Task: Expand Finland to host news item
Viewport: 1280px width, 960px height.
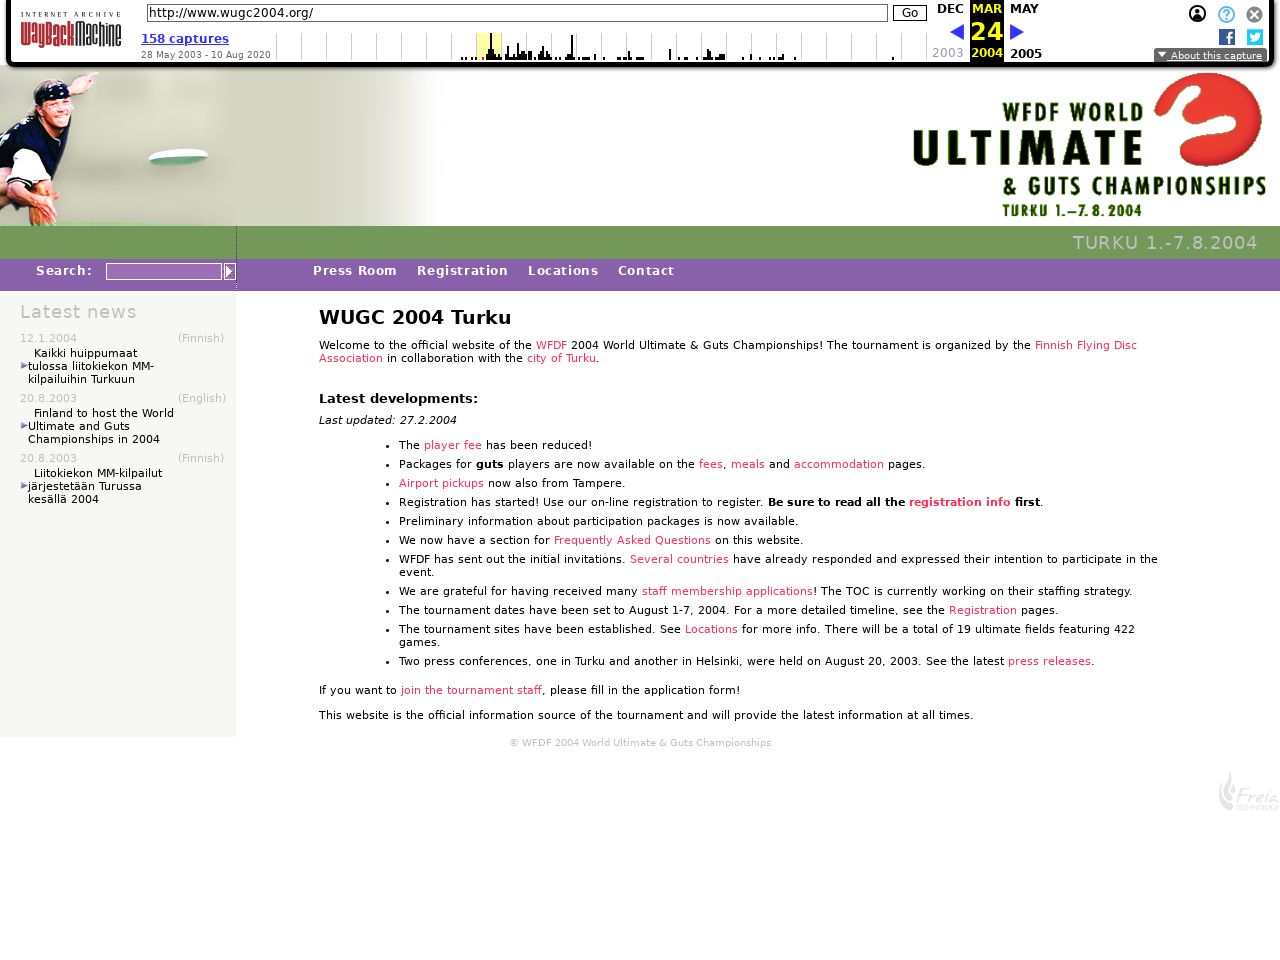Action: [100, 426]
